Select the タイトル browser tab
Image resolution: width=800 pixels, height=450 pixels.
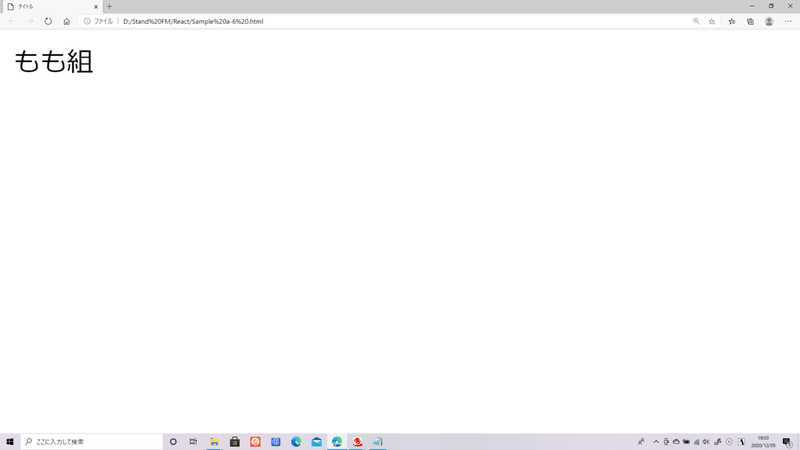(51, 7)
